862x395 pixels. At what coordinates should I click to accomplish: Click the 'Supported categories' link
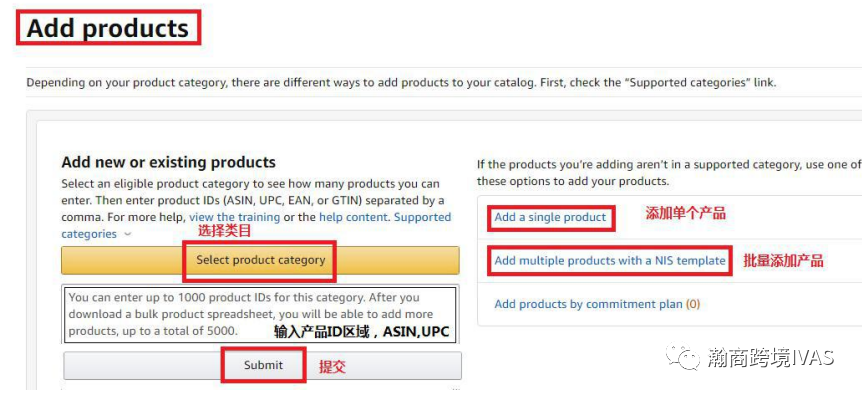[x=256, y=225]
